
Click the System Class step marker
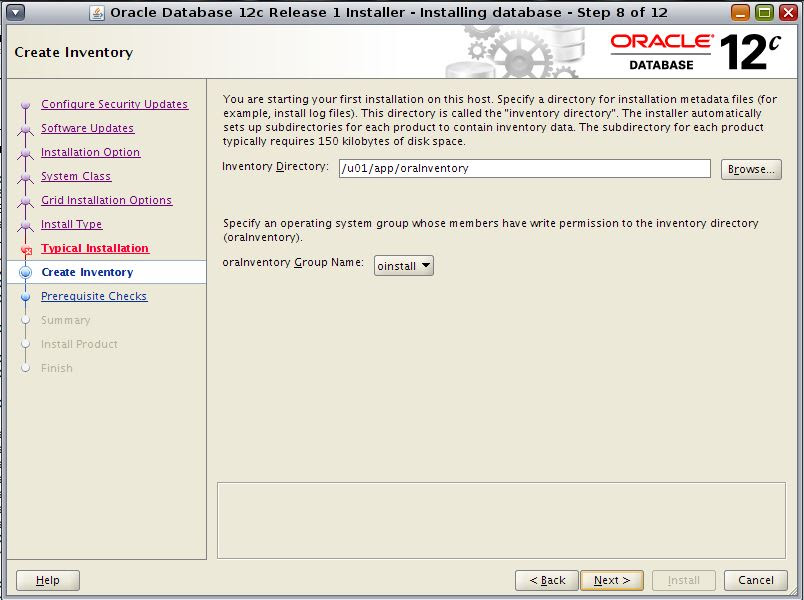tap(26, 177)
